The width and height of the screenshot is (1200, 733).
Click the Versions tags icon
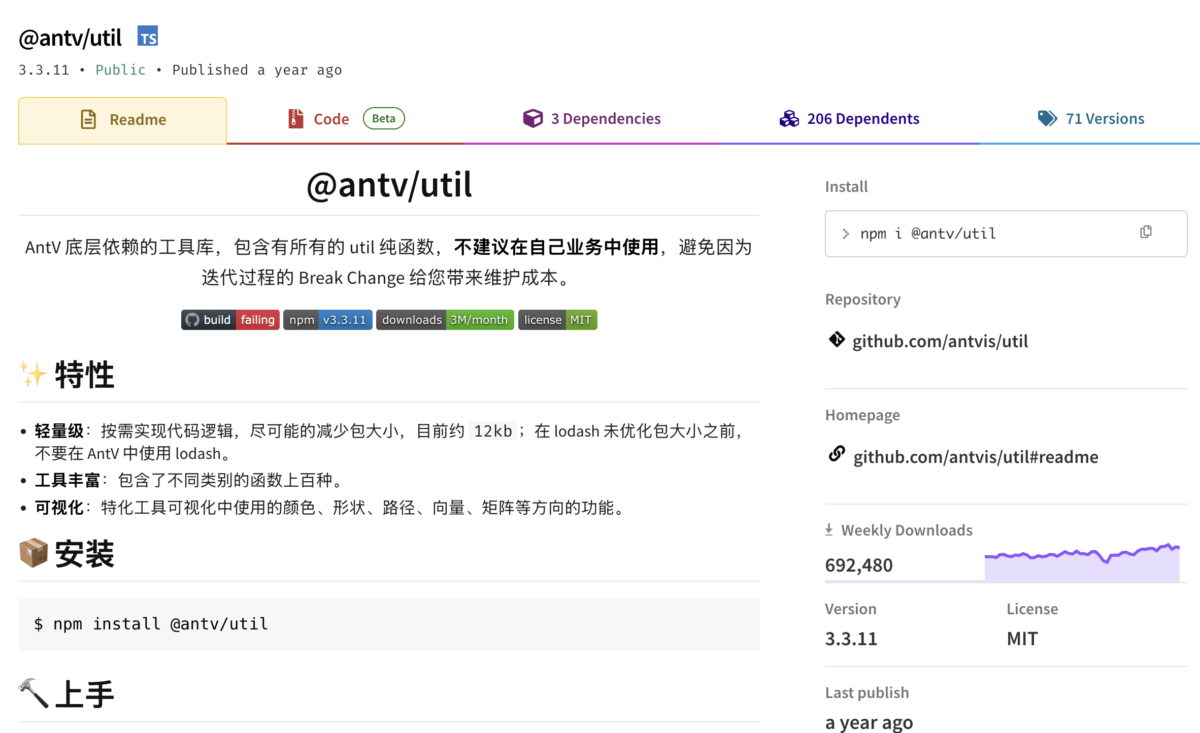click(1047, 118)
